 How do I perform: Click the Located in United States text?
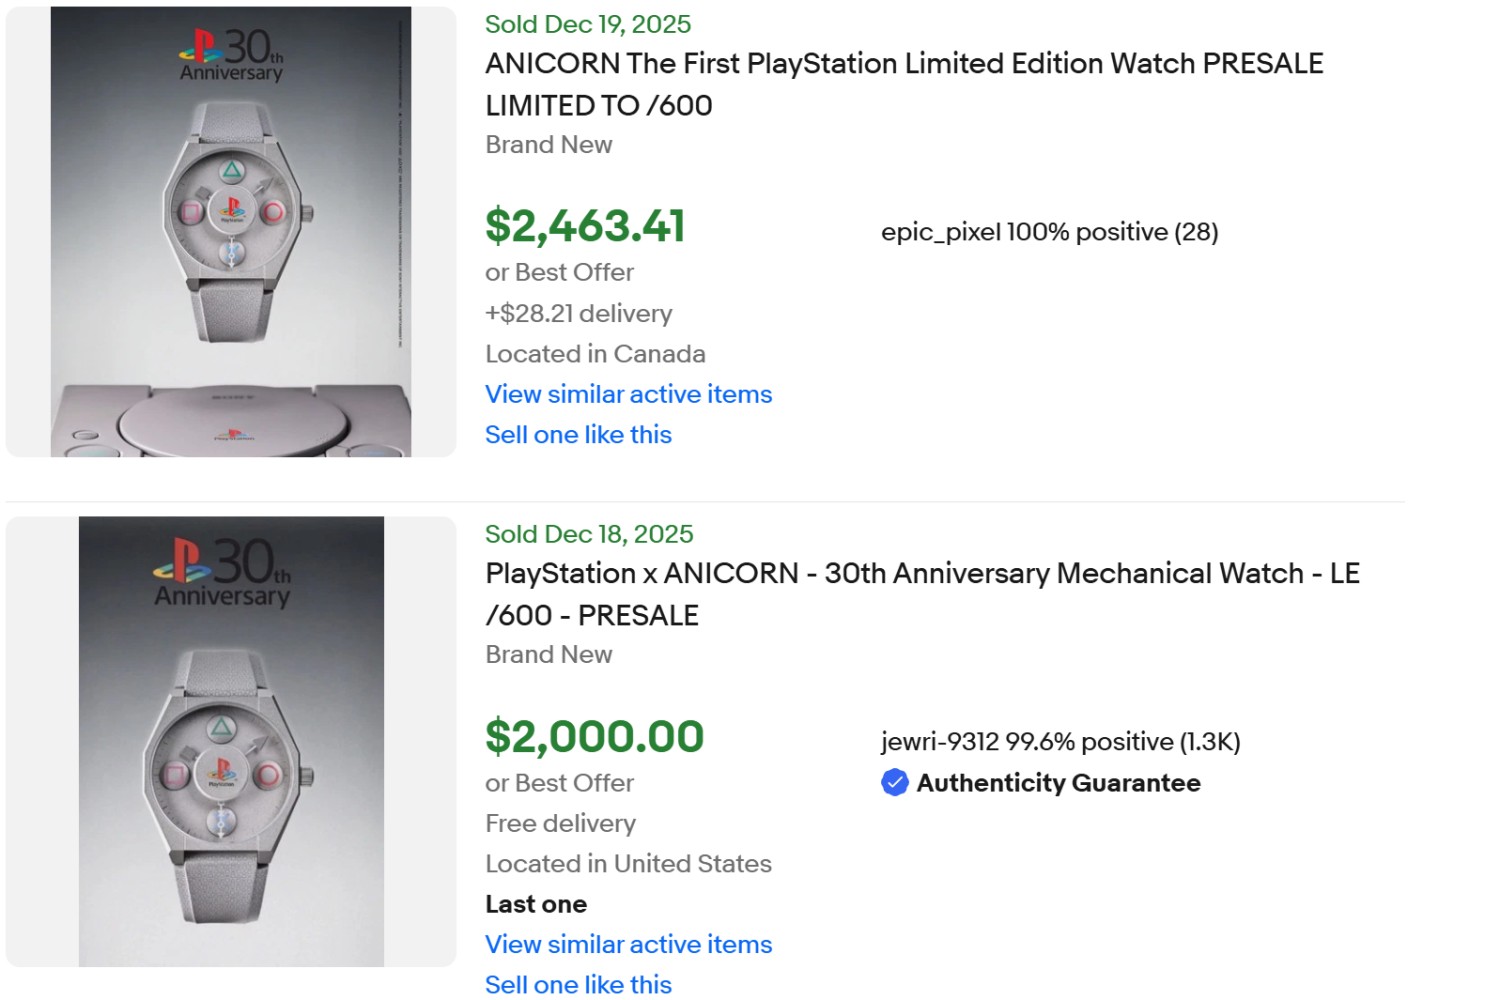pos(628,863)
